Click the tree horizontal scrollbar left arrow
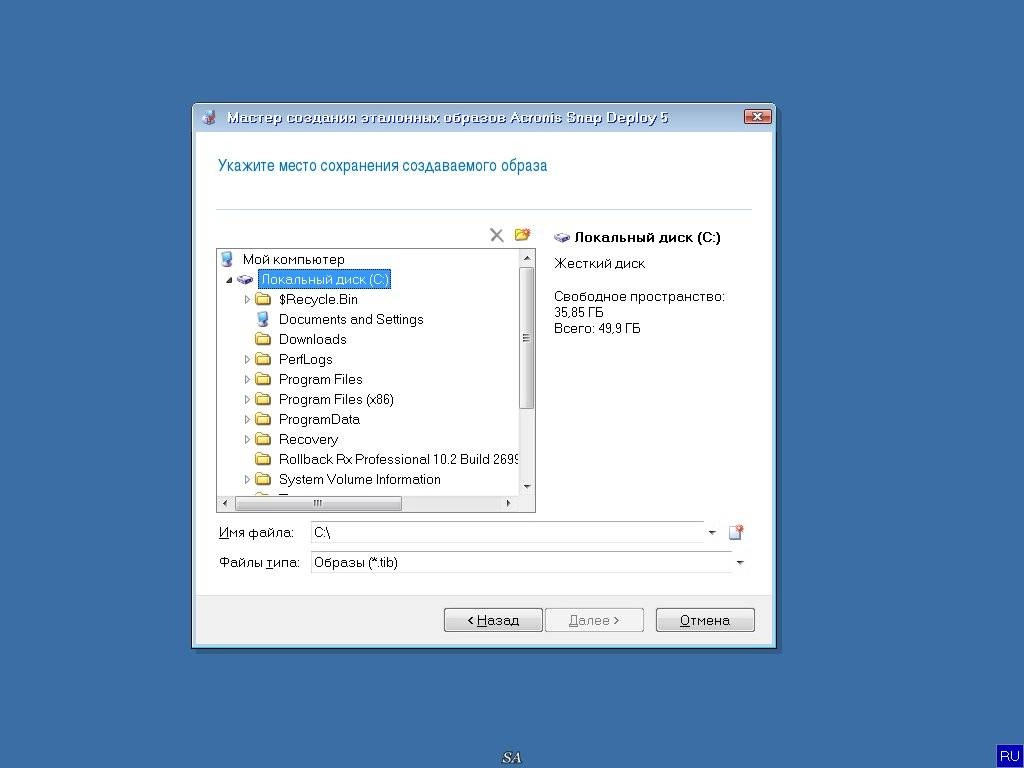1024x768 pixels. coord(225,504)
